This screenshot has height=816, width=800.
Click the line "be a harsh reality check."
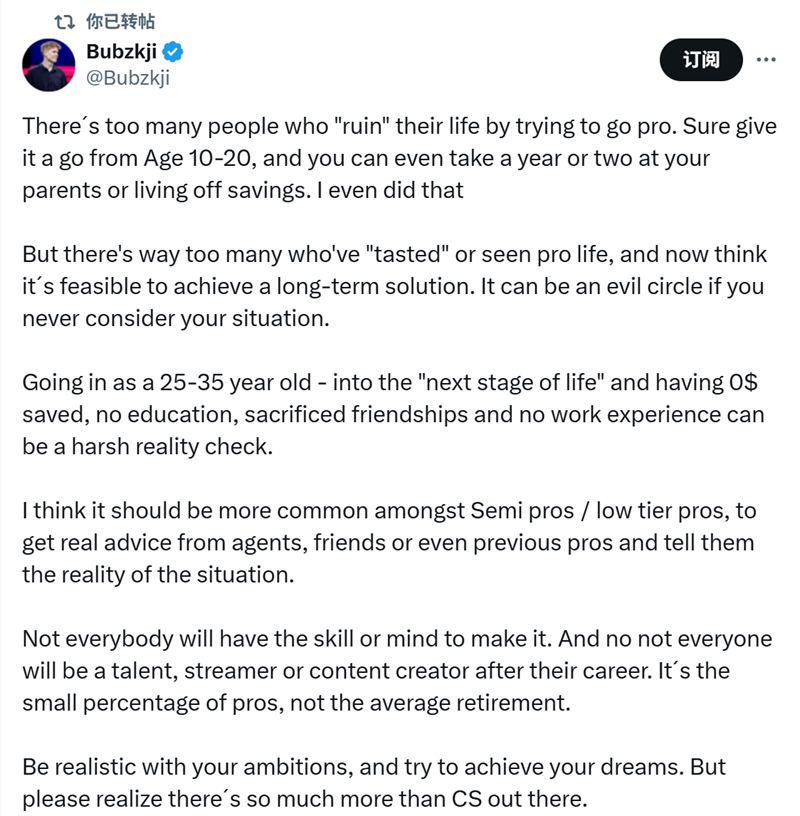147,447
